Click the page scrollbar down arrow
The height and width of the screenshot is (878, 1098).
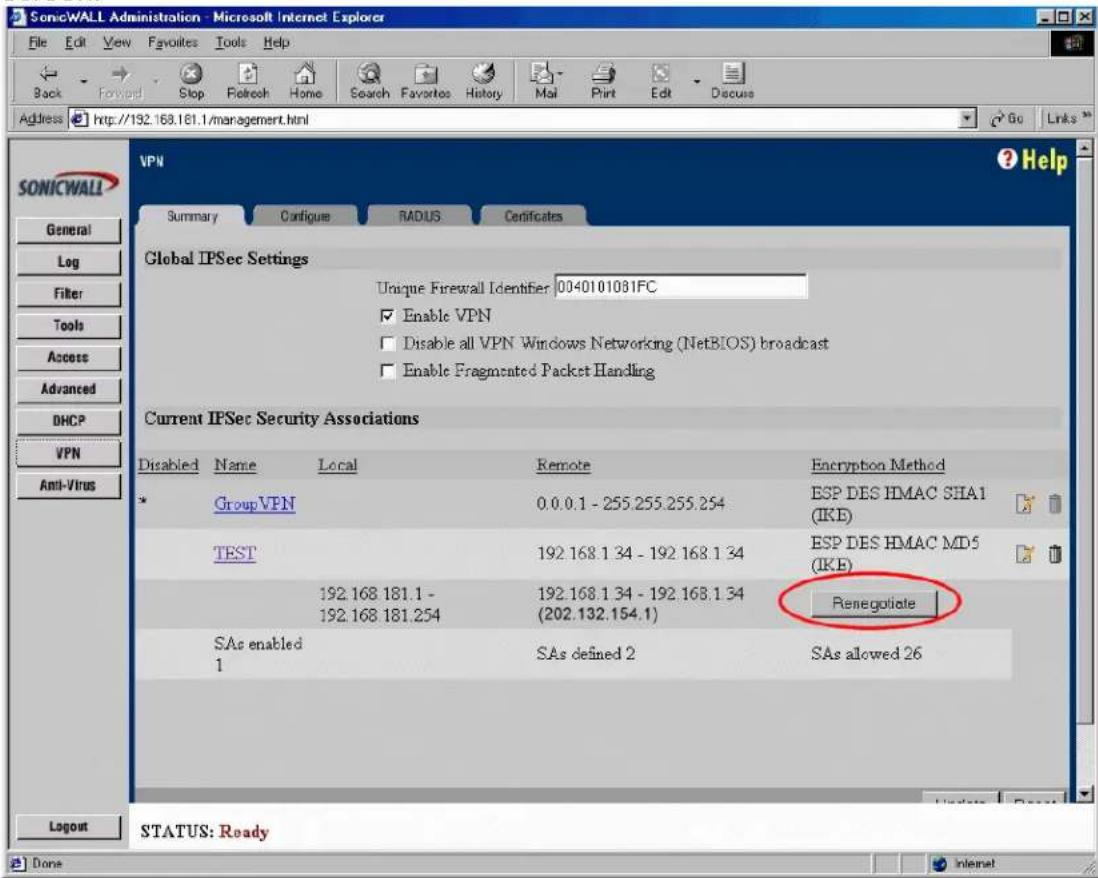[1085, 793]
